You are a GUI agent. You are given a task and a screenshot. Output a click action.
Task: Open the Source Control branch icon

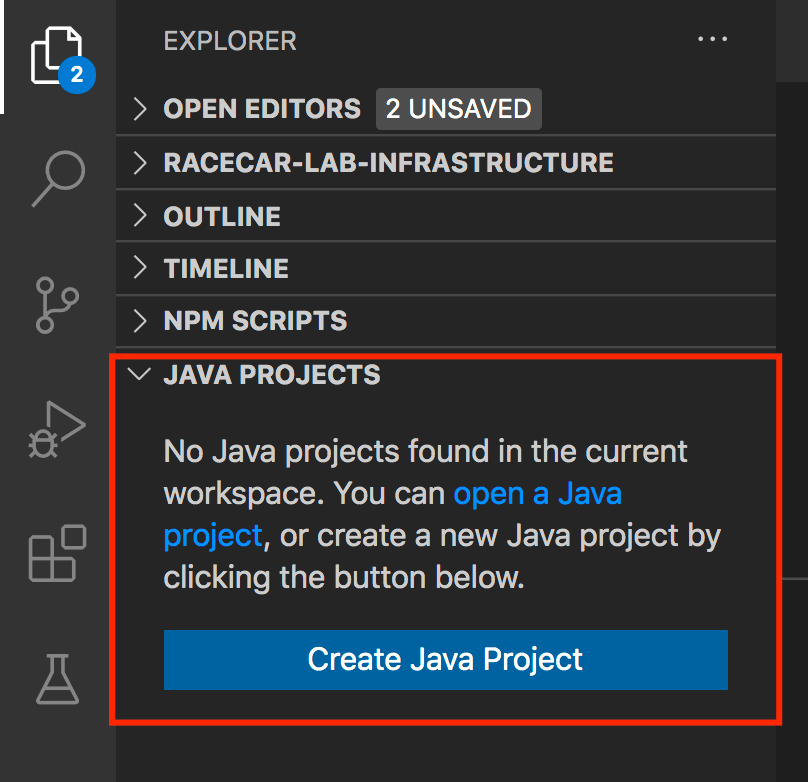(x=57, y=305)
